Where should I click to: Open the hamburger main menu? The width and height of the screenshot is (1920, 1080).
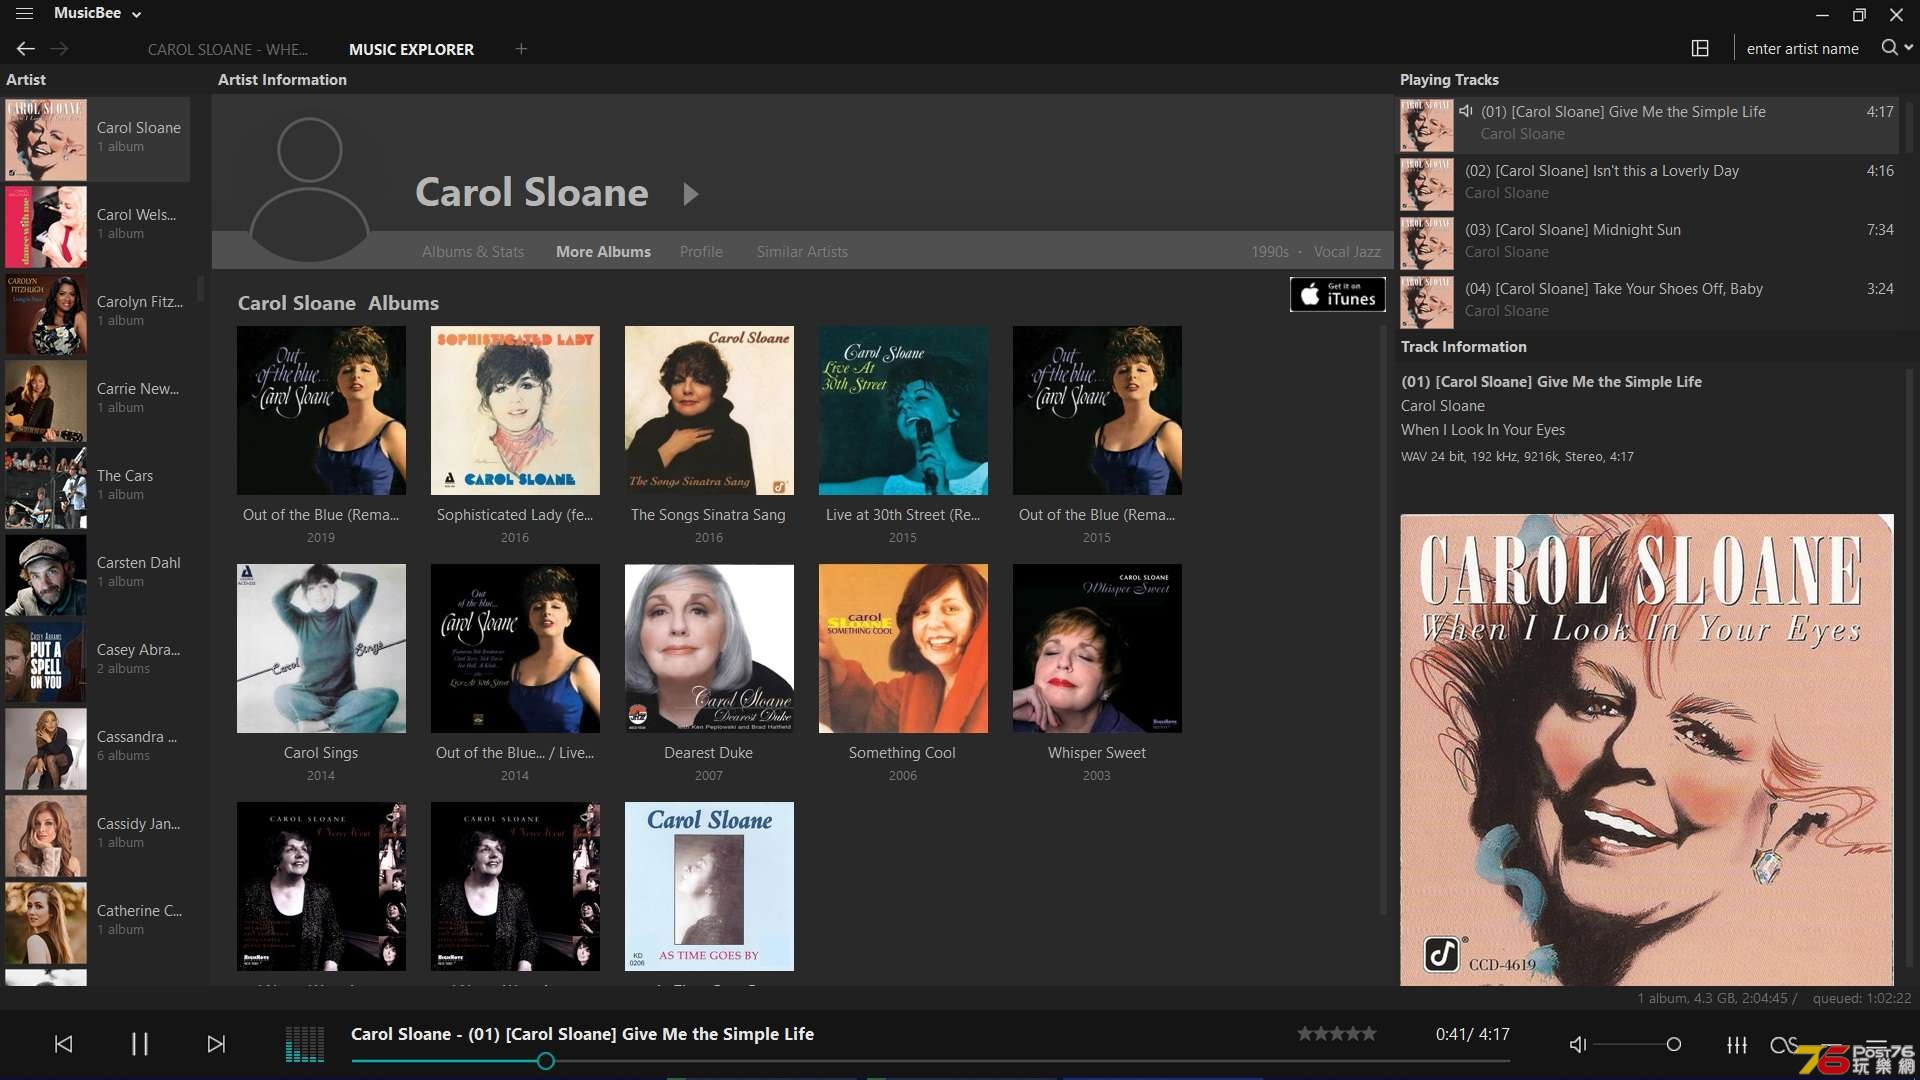[24, 14]
